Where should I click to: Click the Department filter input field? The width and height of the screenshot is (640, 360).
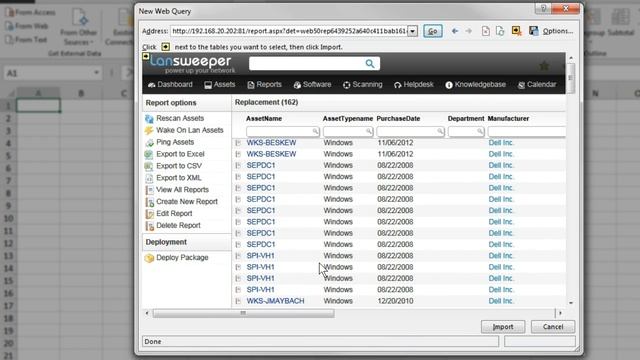466,131
